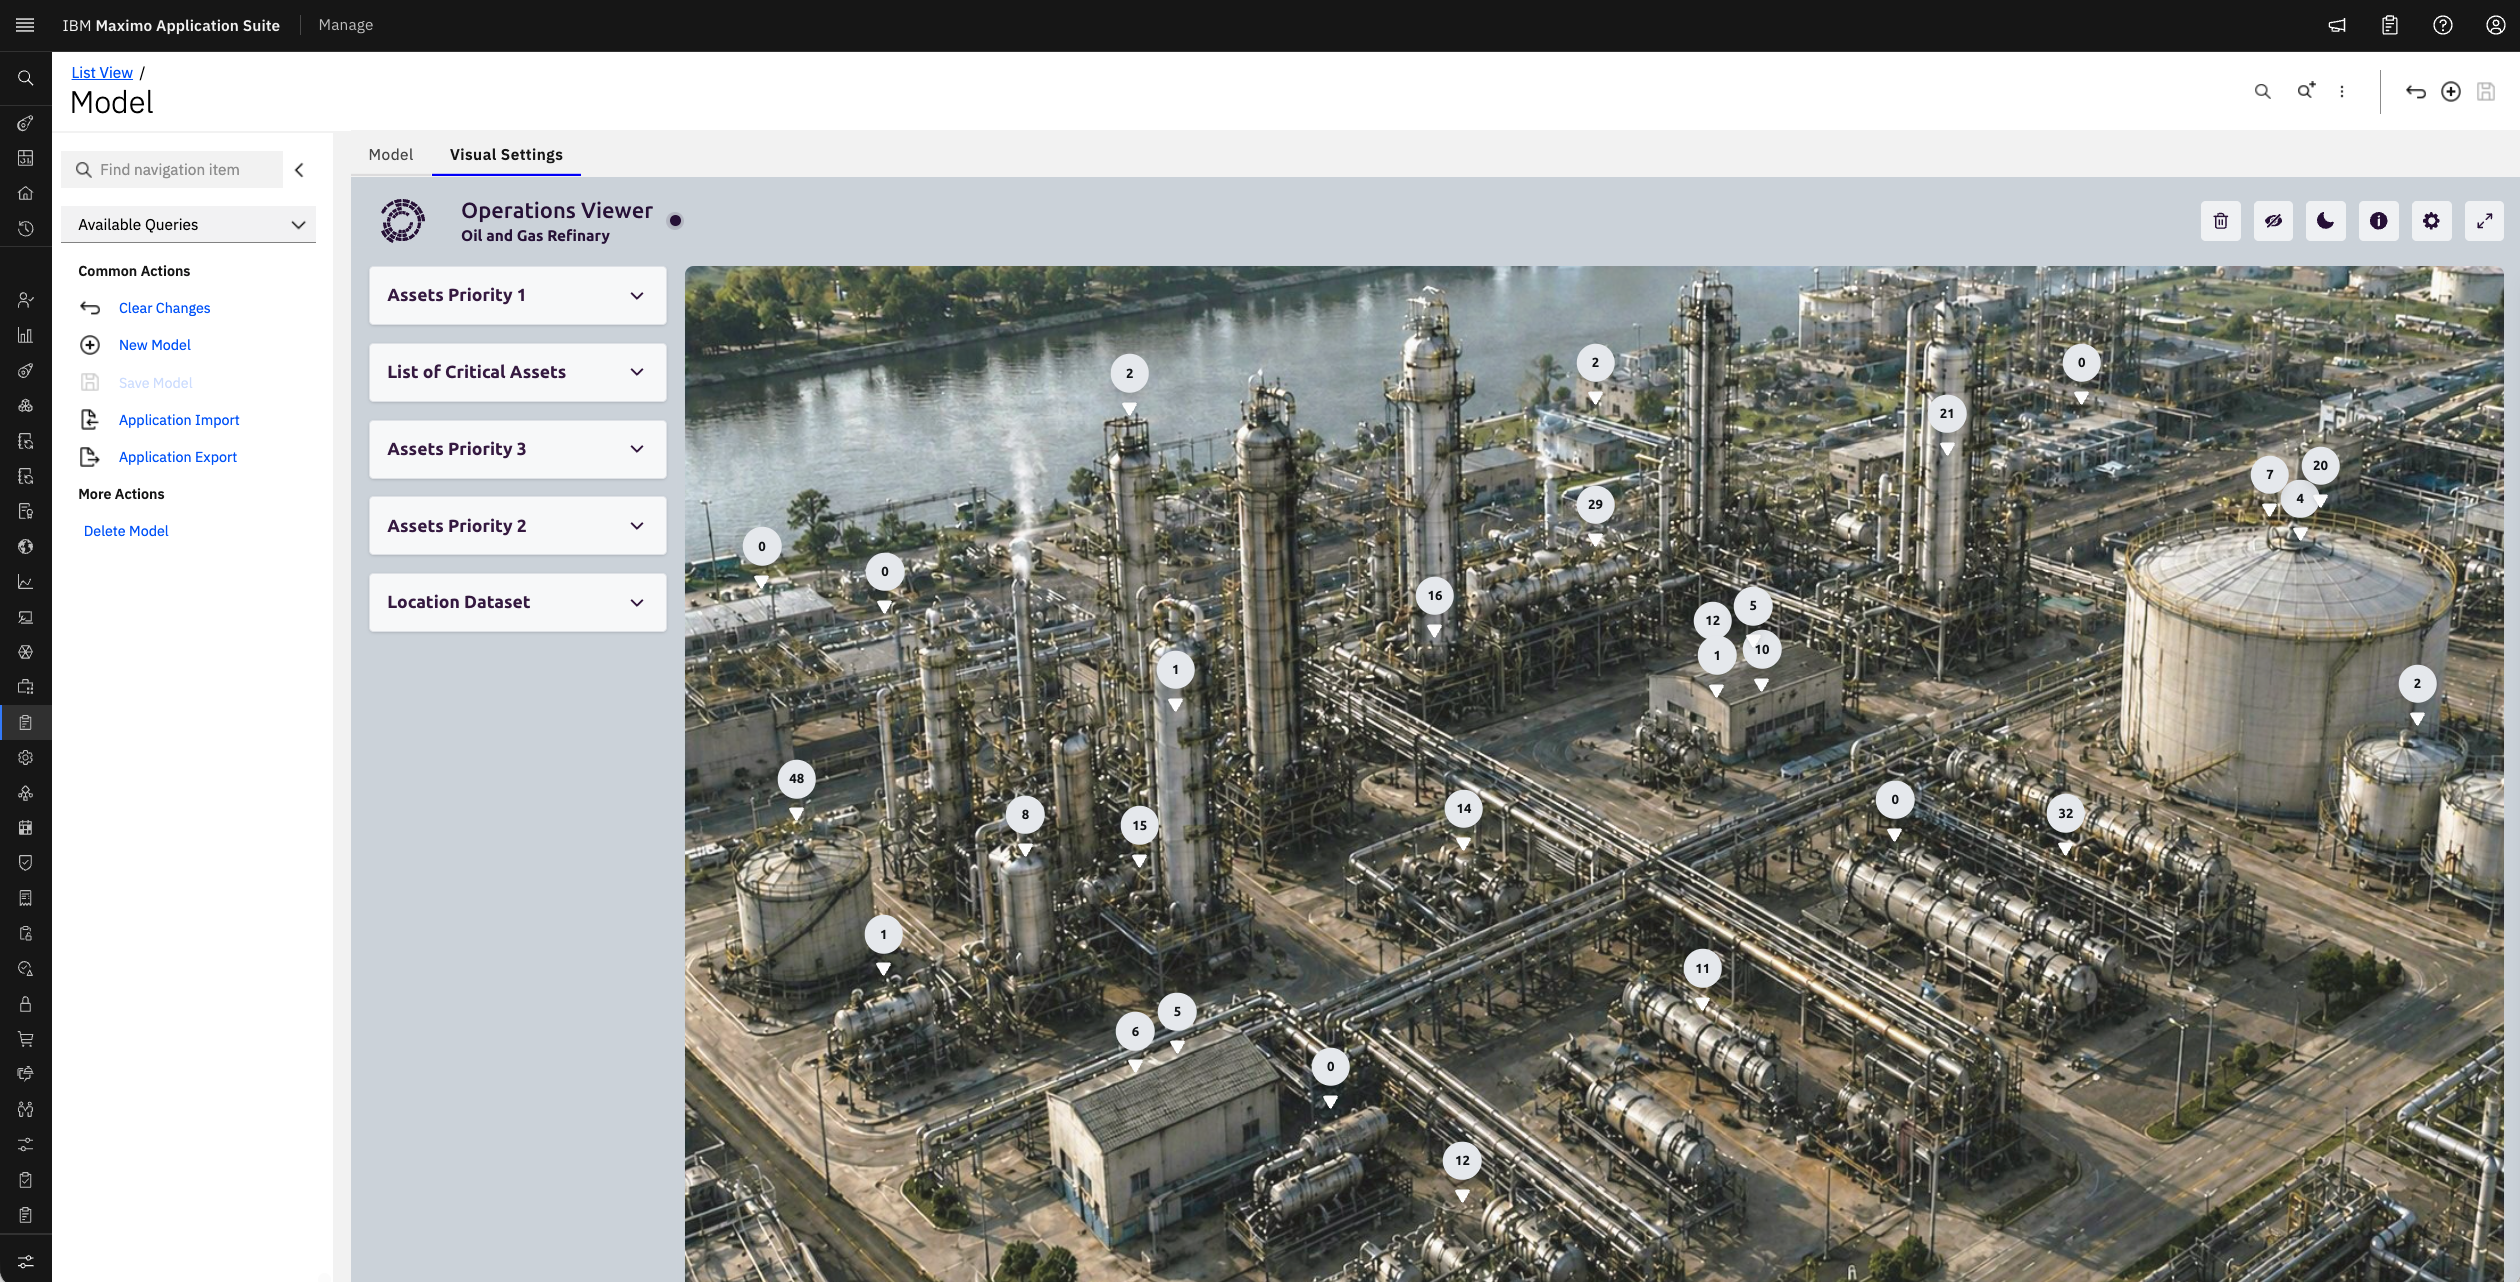Screen dimensions: 2520x1282
Task: Expand the Assets Priority 1 panel
Action: click(x=518, y=295)
